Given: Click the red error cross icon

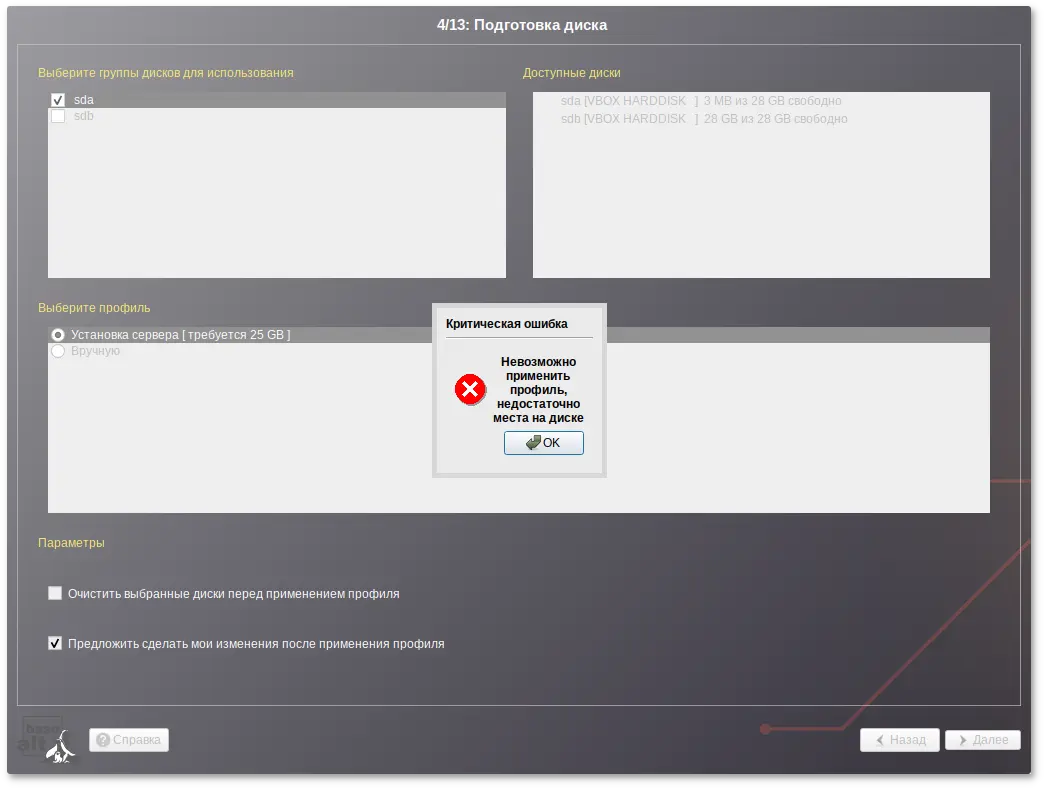Looking at the screenshot, I should click(x=470, y=389).
